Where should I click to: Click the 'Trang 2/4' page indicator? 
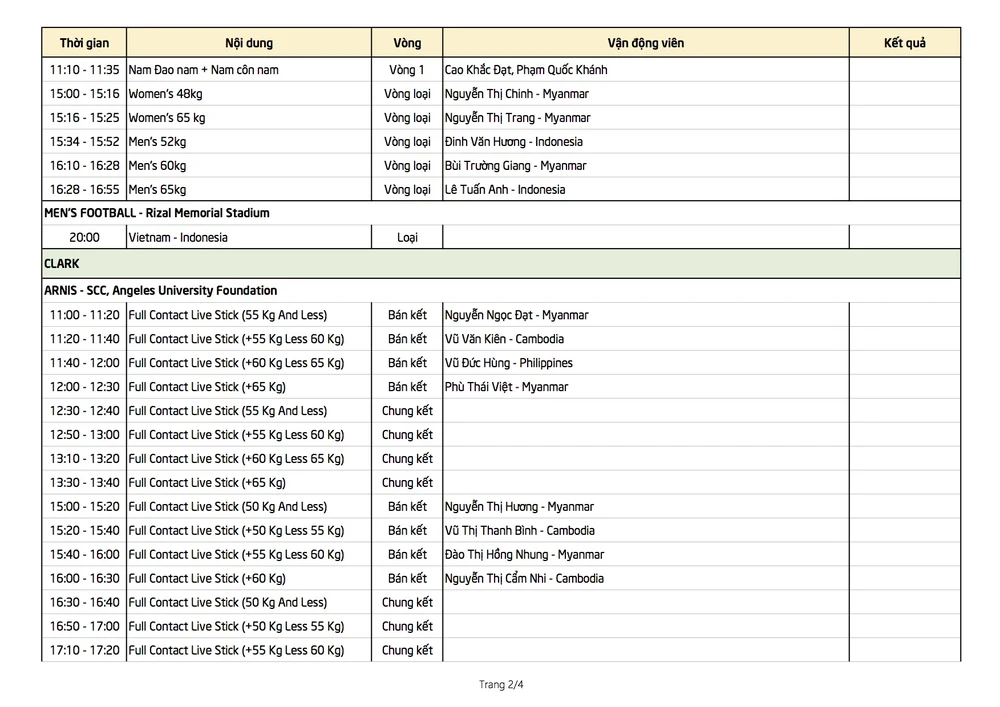[x=501, y=685]
